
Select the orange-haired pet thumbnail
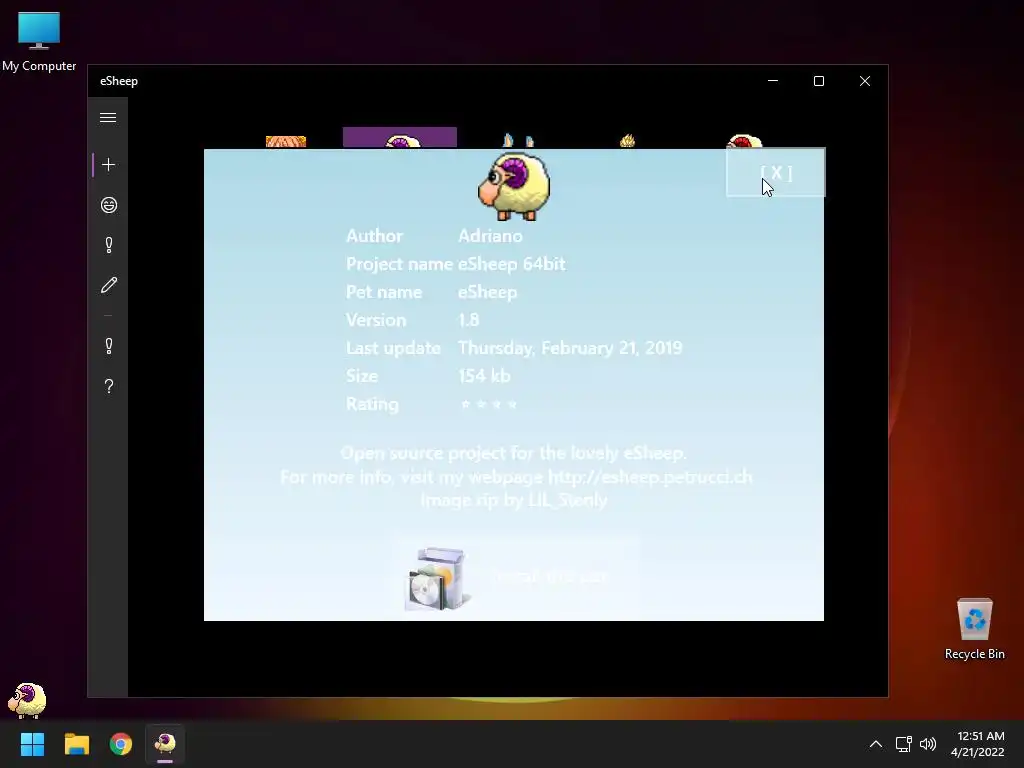(x=286, y=141)
